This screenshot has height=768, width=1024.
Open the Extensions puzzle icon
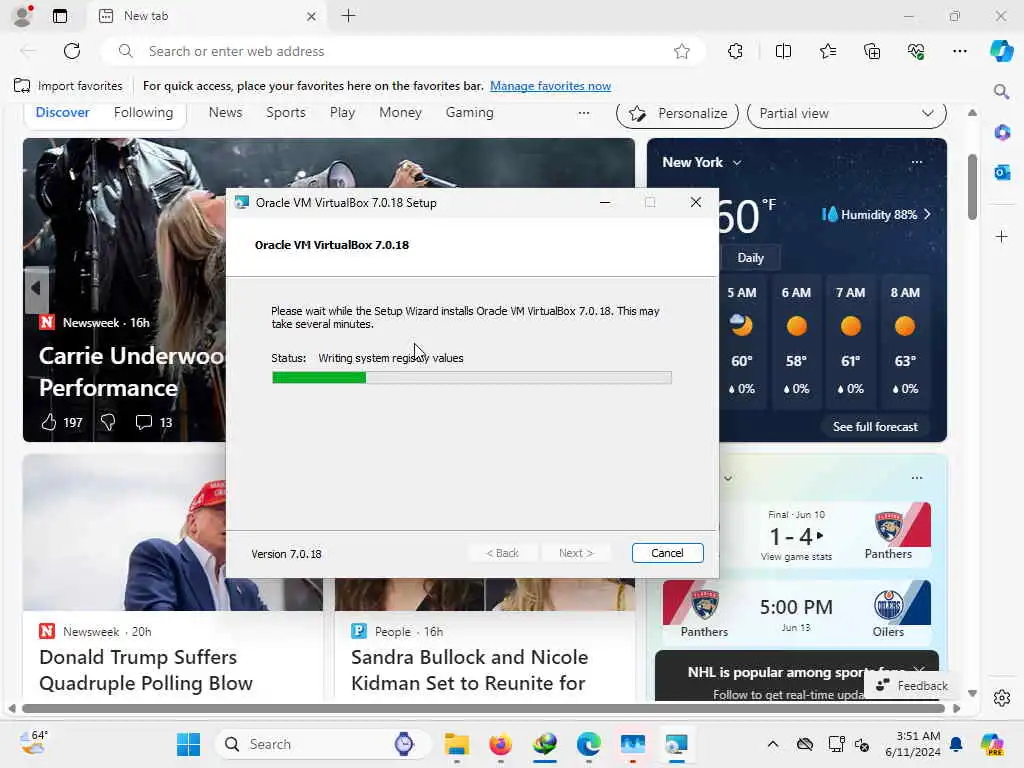735,51
